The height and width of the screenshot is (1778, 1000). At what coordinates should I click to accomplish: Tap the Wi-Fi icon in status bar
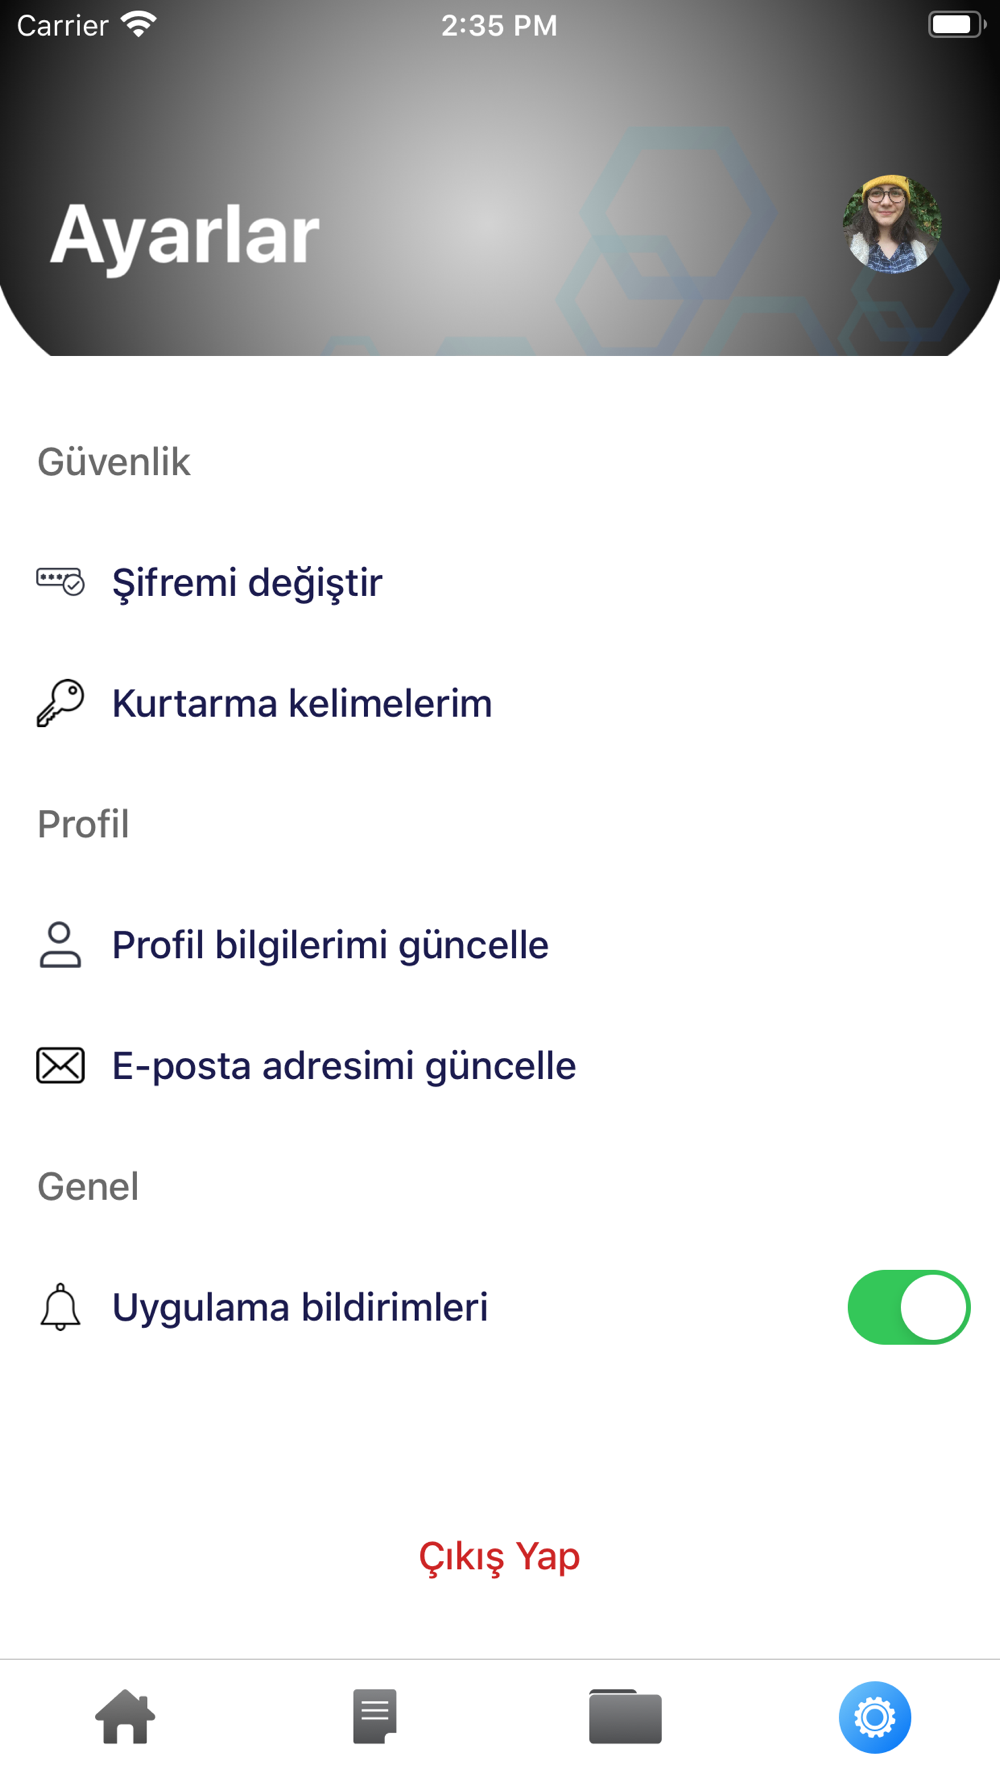coord(139,24)
